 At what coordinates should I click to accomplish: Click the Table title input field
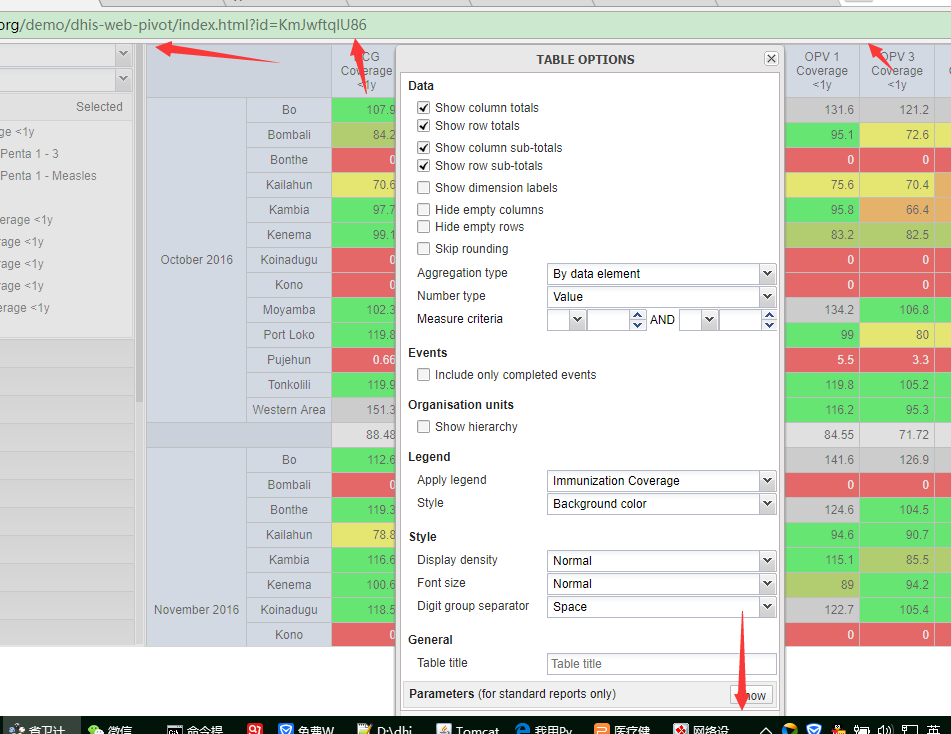(x=662, y=664)
